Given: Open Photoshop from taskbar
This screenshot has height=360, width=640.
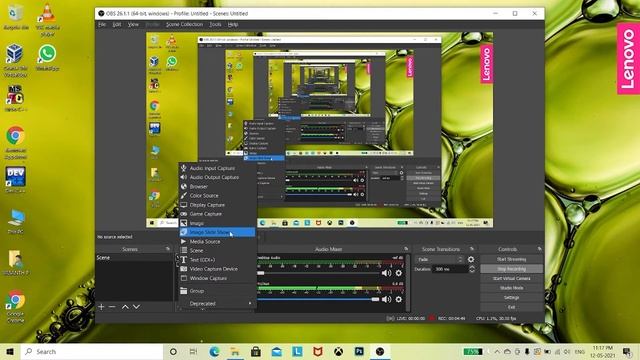Looking at the screenshot, I should [x=359, y=351].
